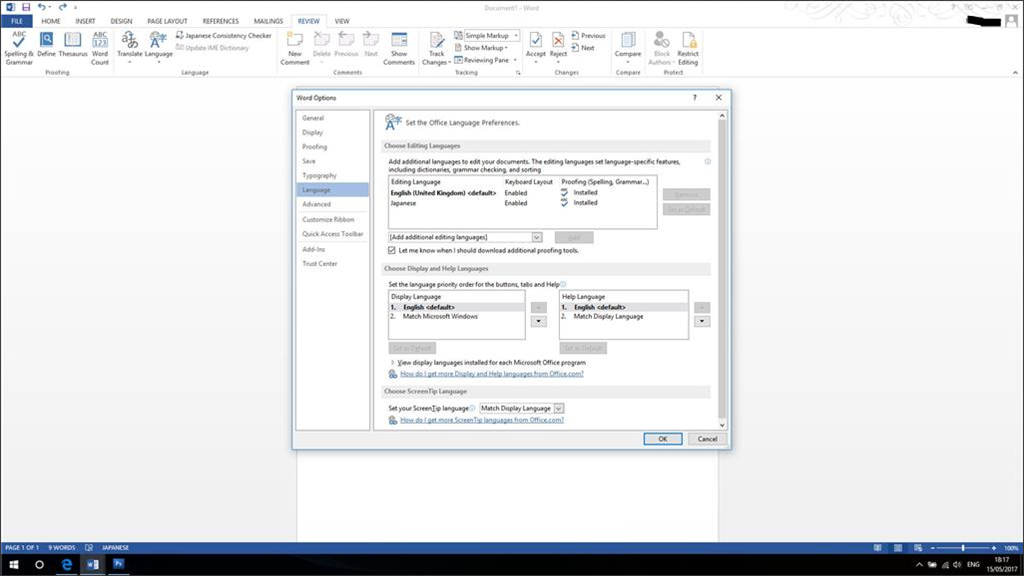This screenshot has width=1024, height=576.
Task: Click JAPANESE language indicator in status bar
Action: point(116,548)
